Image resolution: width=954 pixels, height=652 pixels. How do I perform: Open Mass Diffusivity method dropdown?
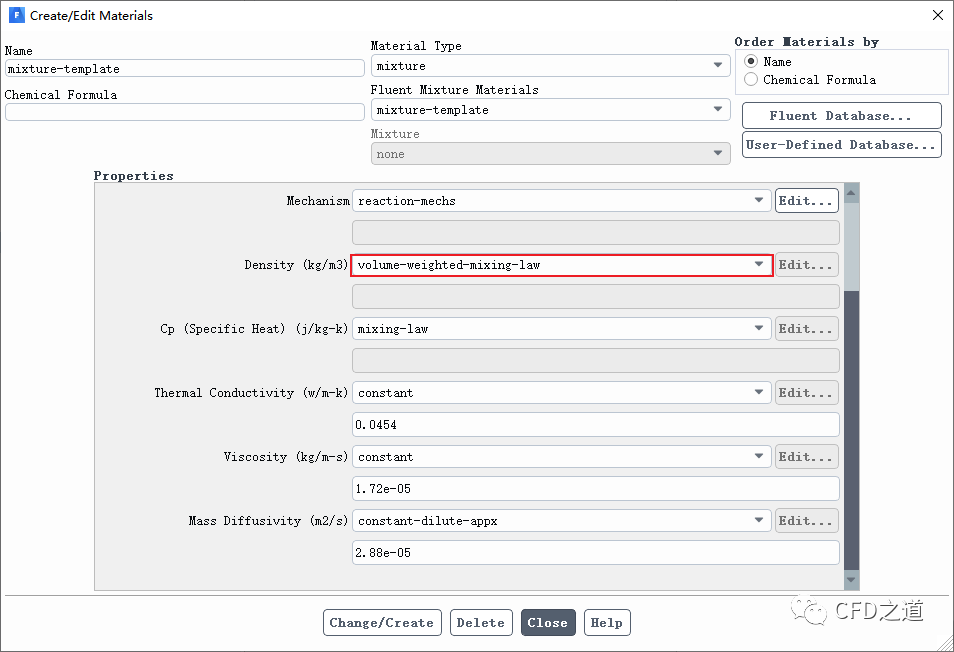(561, 521)
